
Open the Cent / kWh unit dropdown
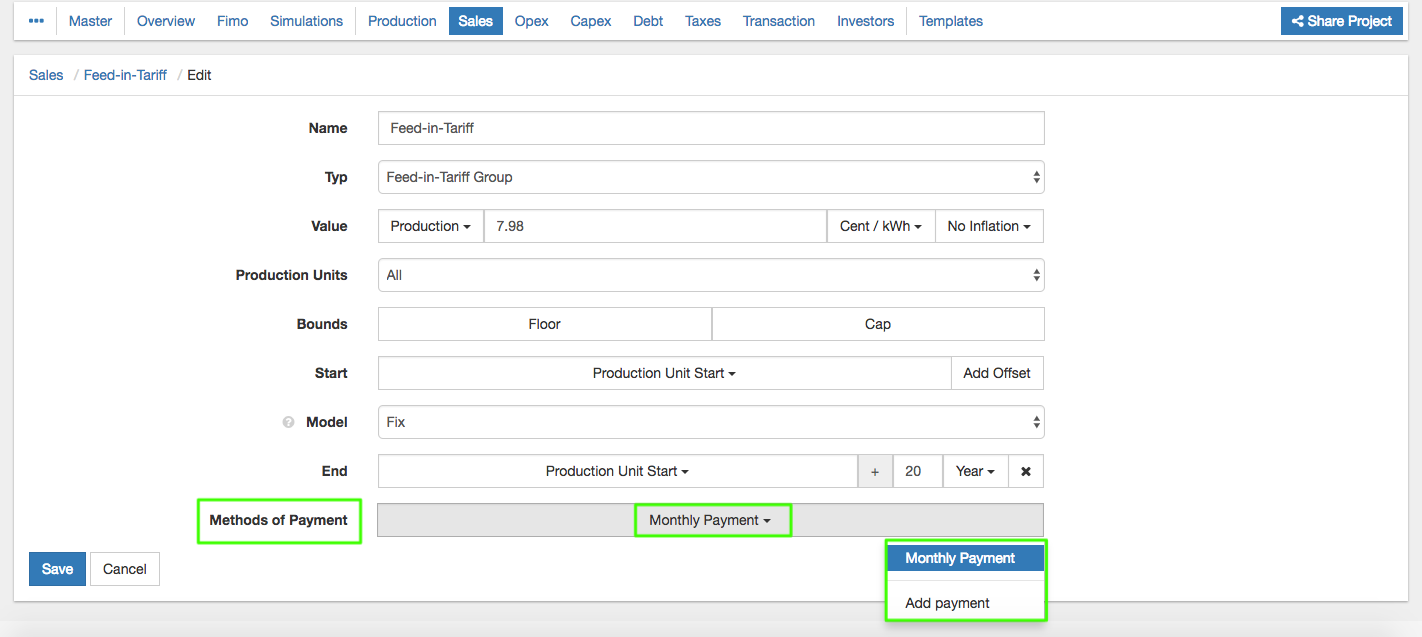point(880,226)
